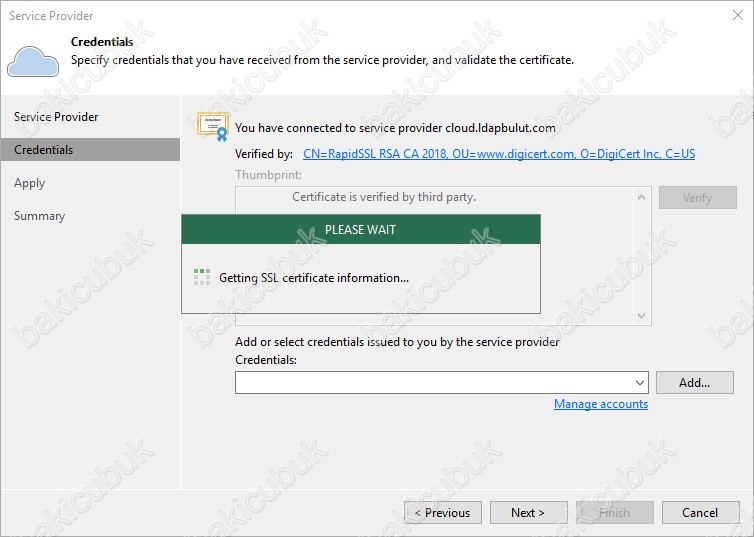
Task: Click the Verify button
Action: point(697,198)
